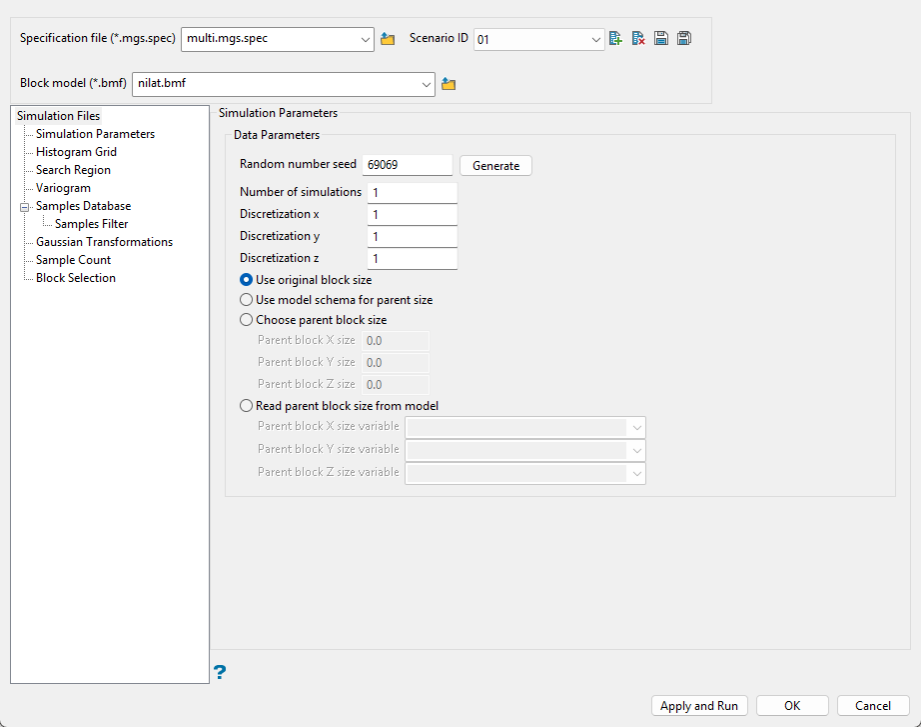Open help with the blue question mark
This screenshot has width=921, height=727.
tap(219, 672)
